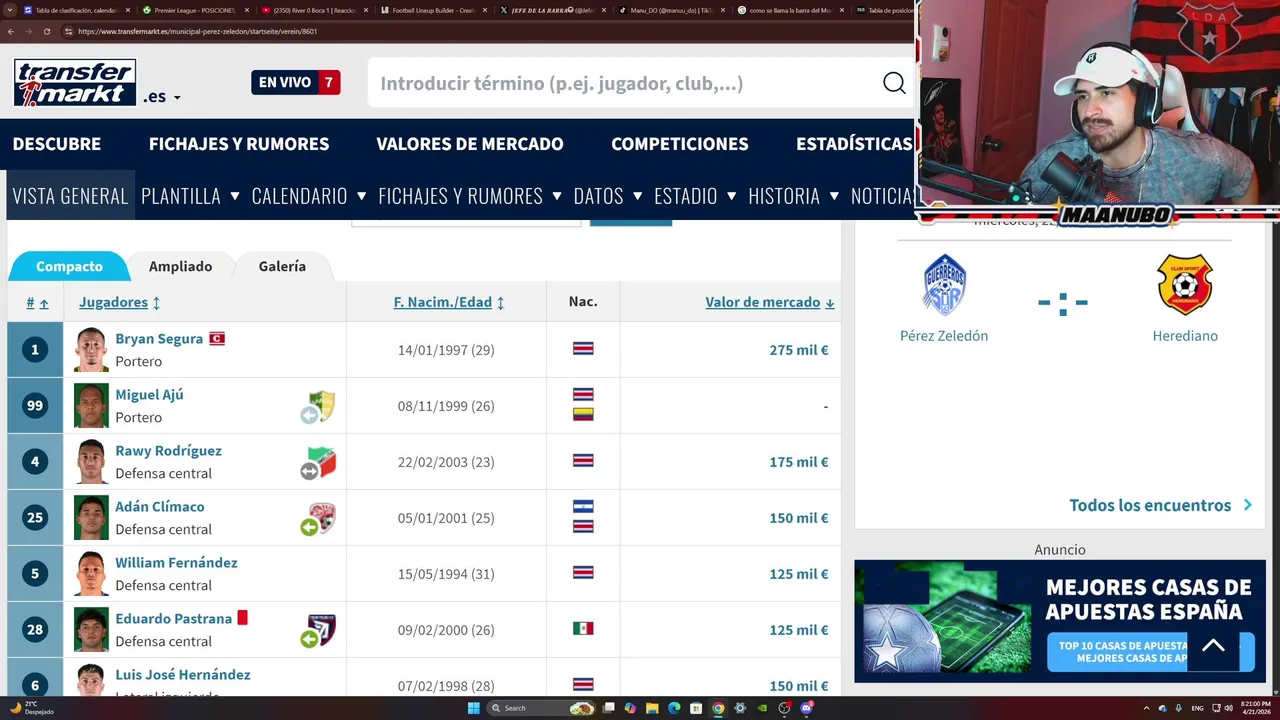Switch to Football Lineup Builder browser tab
The height and width of the screenshot is (720, 1280).
click(432, 10)
